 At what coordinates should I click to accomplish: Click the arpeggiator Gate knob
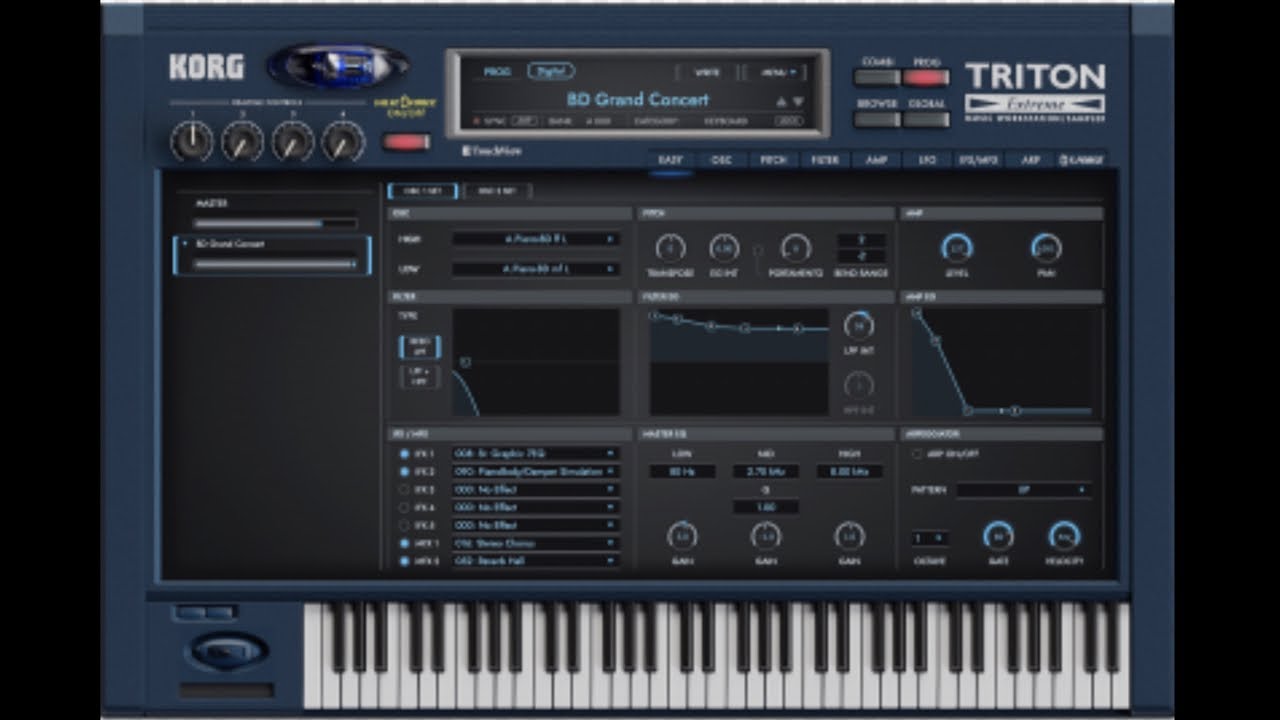997,537
